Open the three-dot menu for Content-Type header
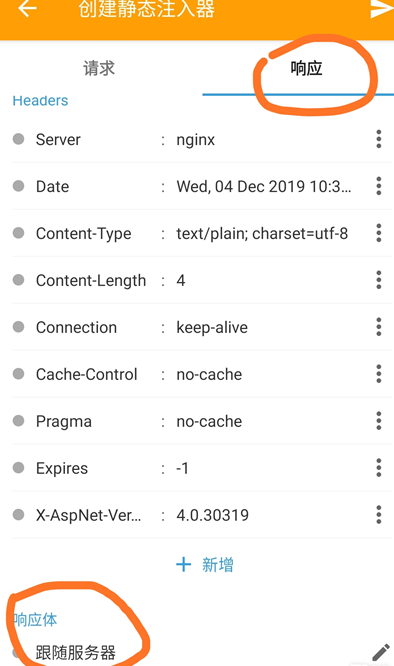The height and width of the screenshot is (666, 394). point(379,233)
